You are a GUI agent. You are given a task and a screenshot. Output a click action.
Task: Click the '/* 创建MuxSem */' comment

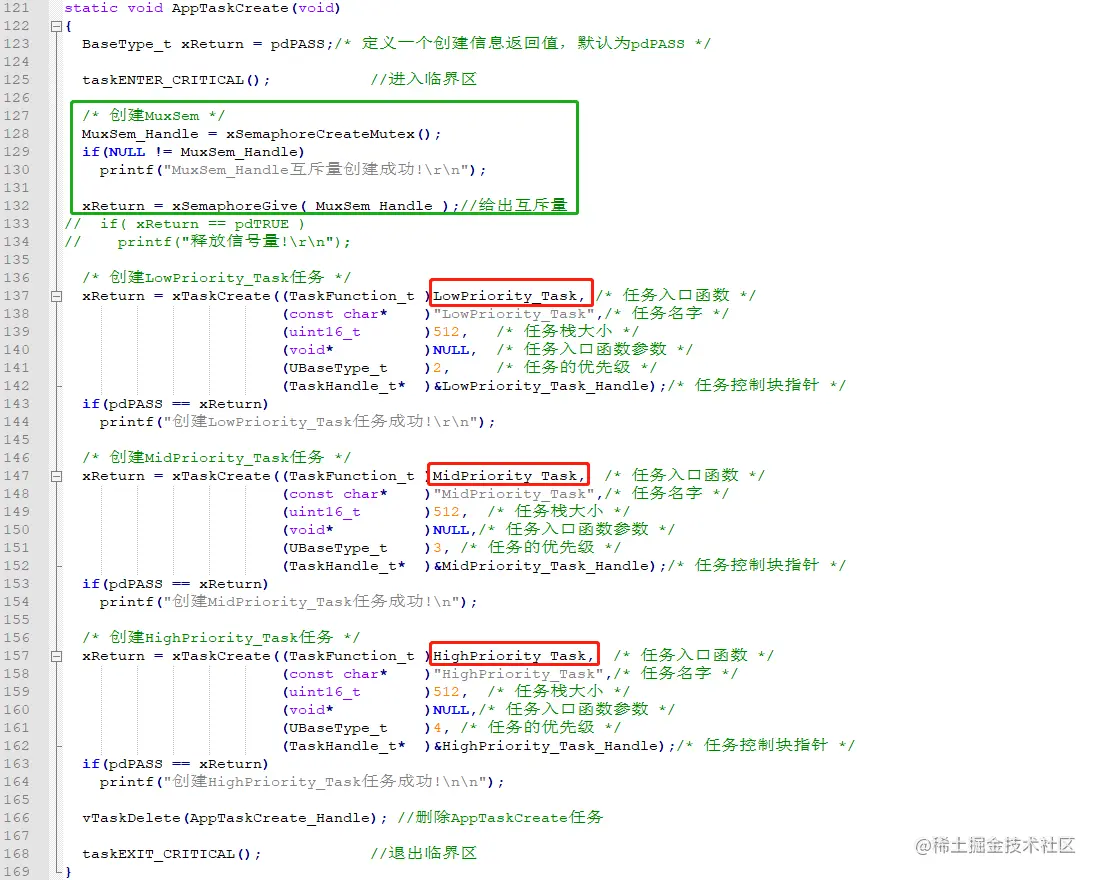pyautogui.click(x=153, y=115)
